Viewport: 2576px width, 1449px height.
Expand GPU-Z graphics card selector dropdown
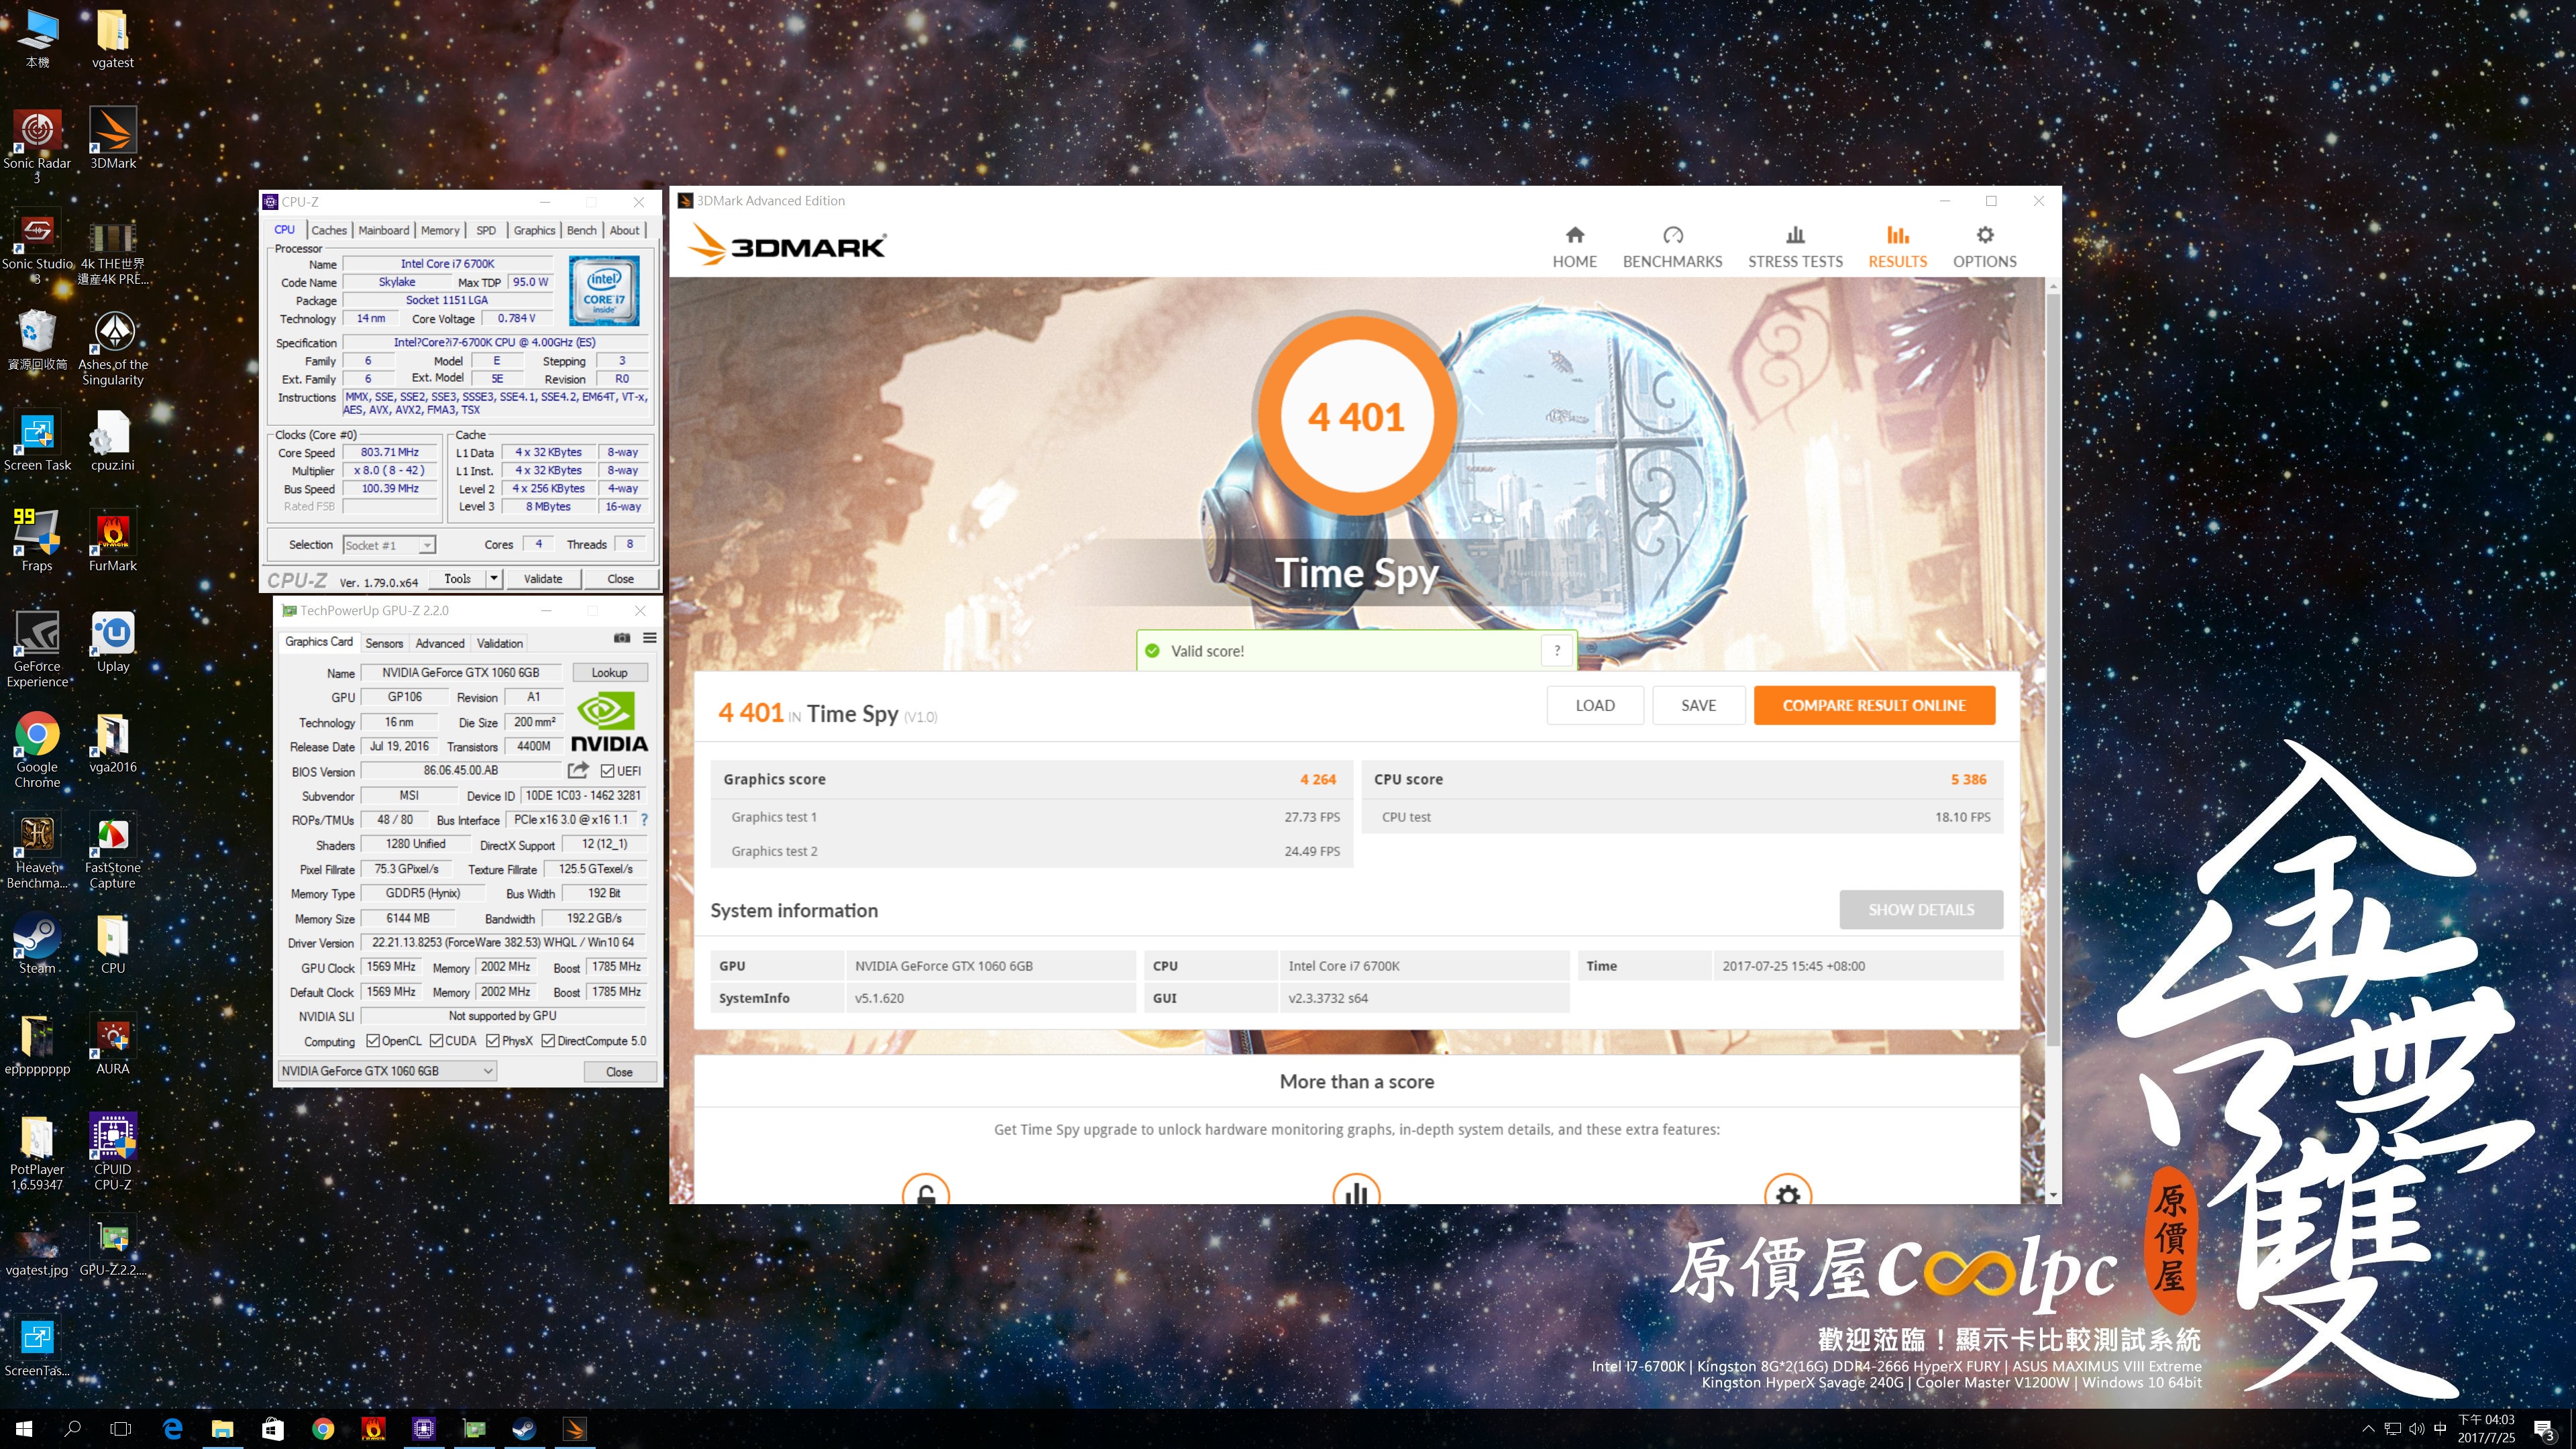coord(488,1071)
